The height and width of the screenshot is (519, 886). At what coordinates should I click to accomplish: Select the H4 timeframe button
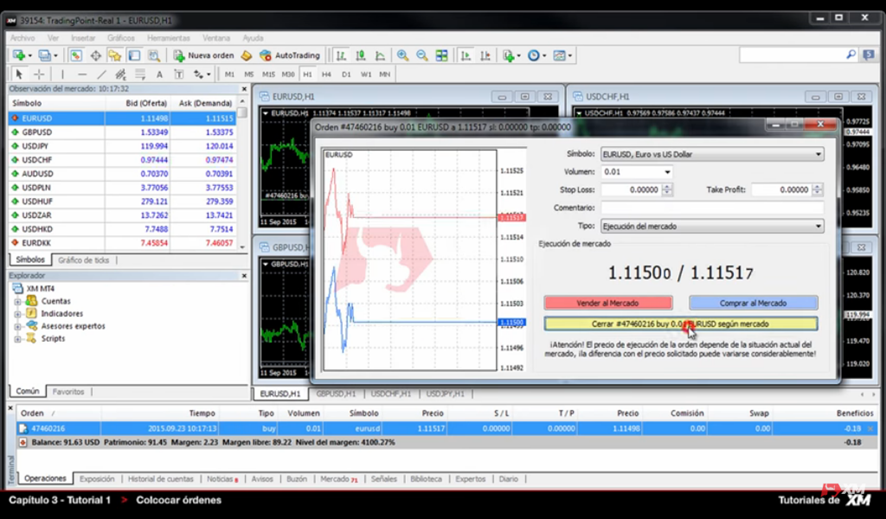click(x=327, y=74)
